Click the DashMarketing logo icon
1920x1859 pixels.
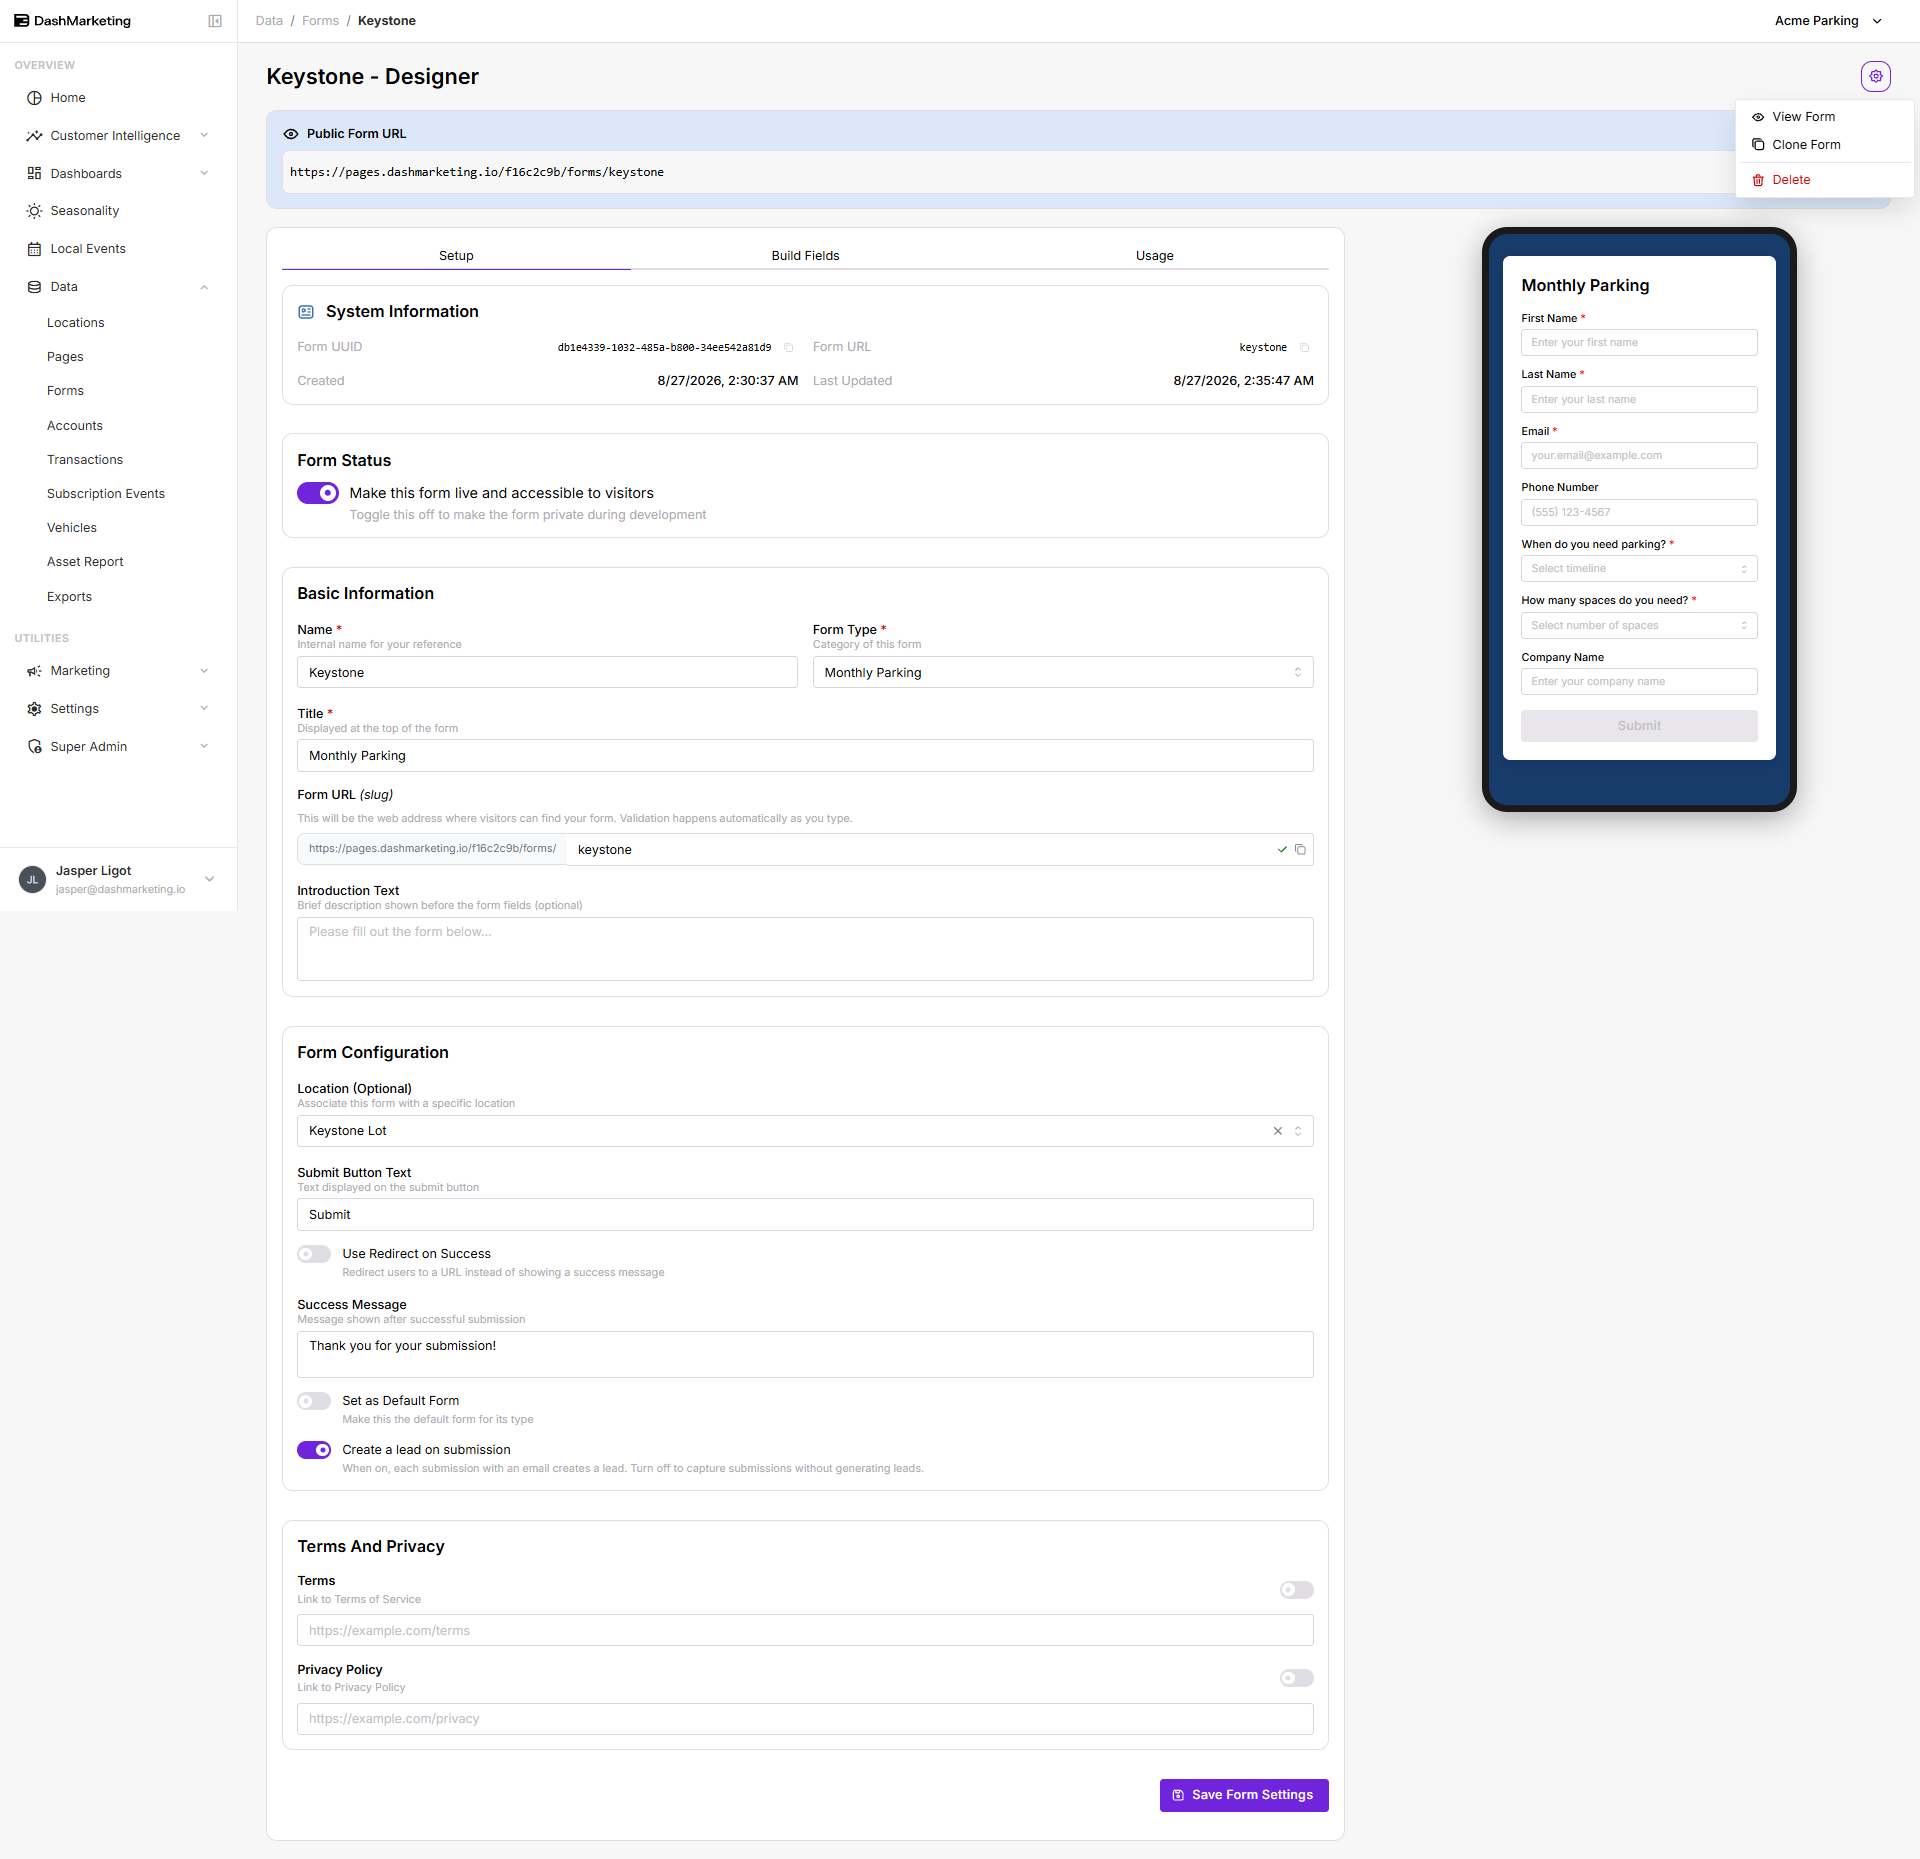pos(21,21)
